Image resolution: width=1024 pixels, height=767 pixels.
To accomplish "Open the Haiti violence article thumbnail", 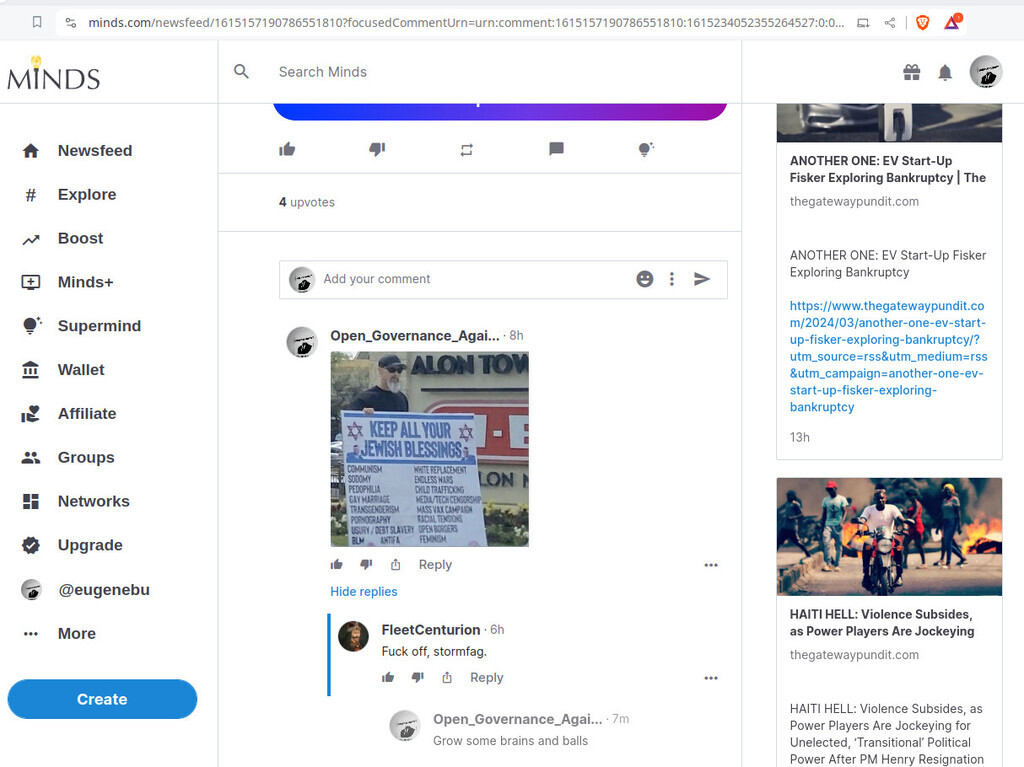I will (x=889, y=537).
